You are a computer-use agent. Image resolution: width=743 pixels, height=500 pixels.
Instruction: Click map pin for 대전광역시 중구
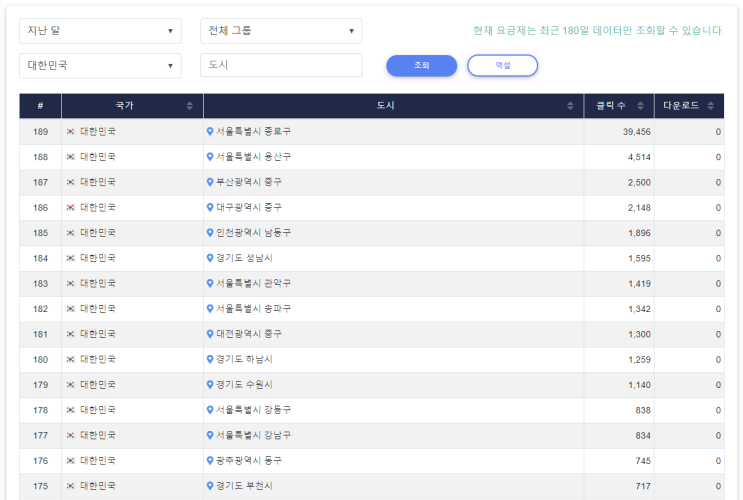210,334
